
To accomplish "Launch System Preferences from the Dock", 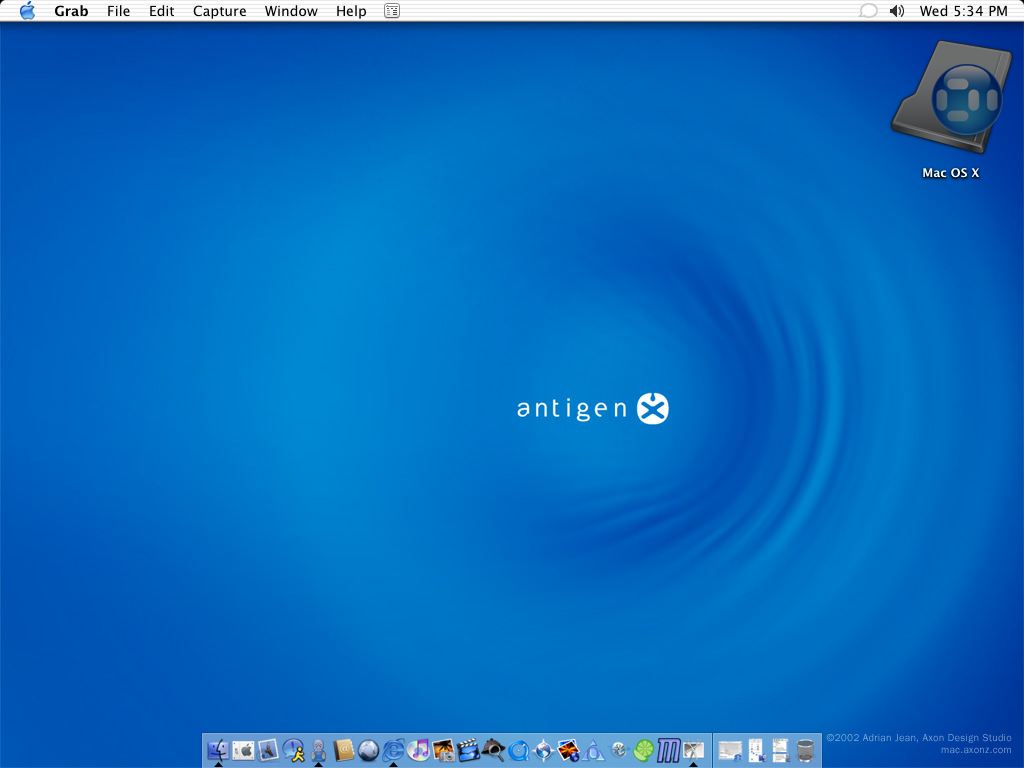I will click(243, 750).
